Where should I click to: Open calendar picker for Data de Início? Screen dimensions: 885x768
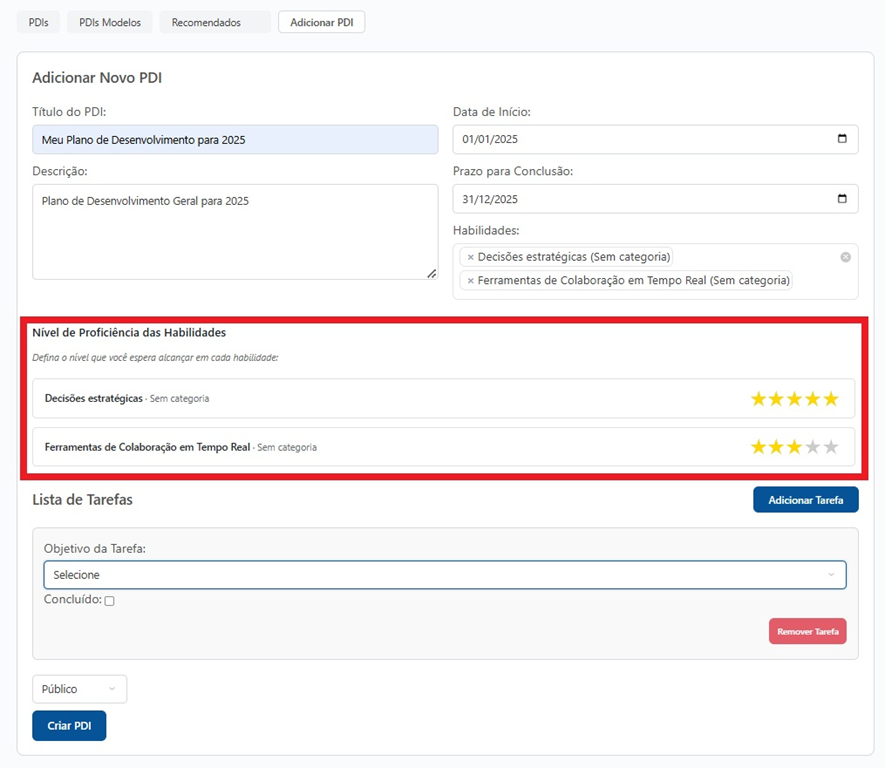coord(842,139)
